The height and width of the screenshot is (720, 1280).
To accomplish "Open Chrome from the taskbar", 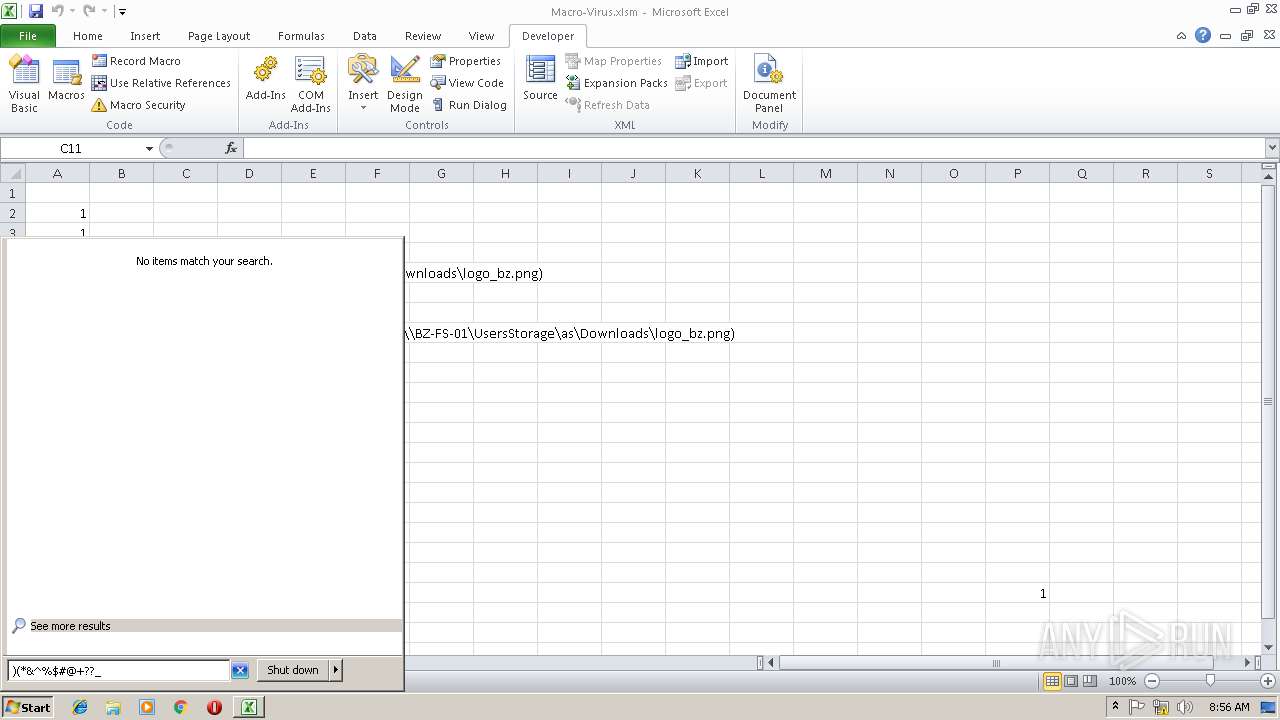I will [x=181, y=707].
